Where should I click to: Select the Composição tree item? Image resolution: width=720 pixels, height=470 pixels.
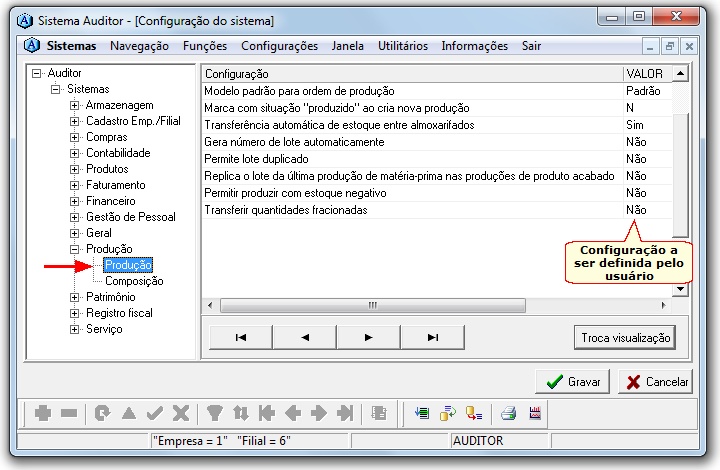(134, 281)
